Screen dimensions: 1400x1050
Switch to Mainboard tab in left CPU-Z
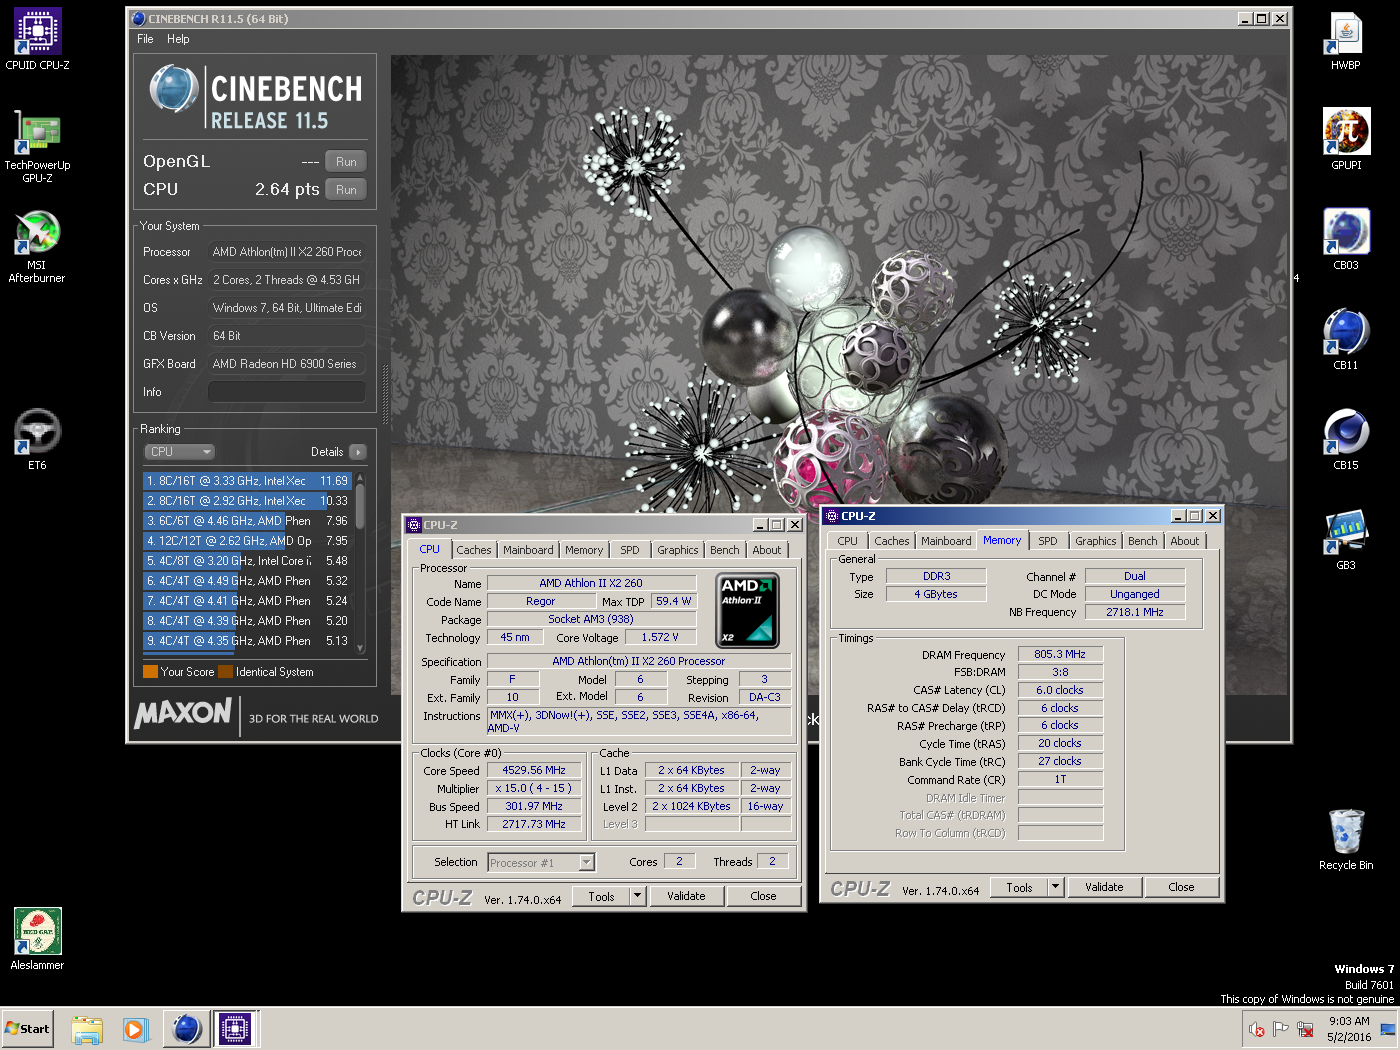528,550
